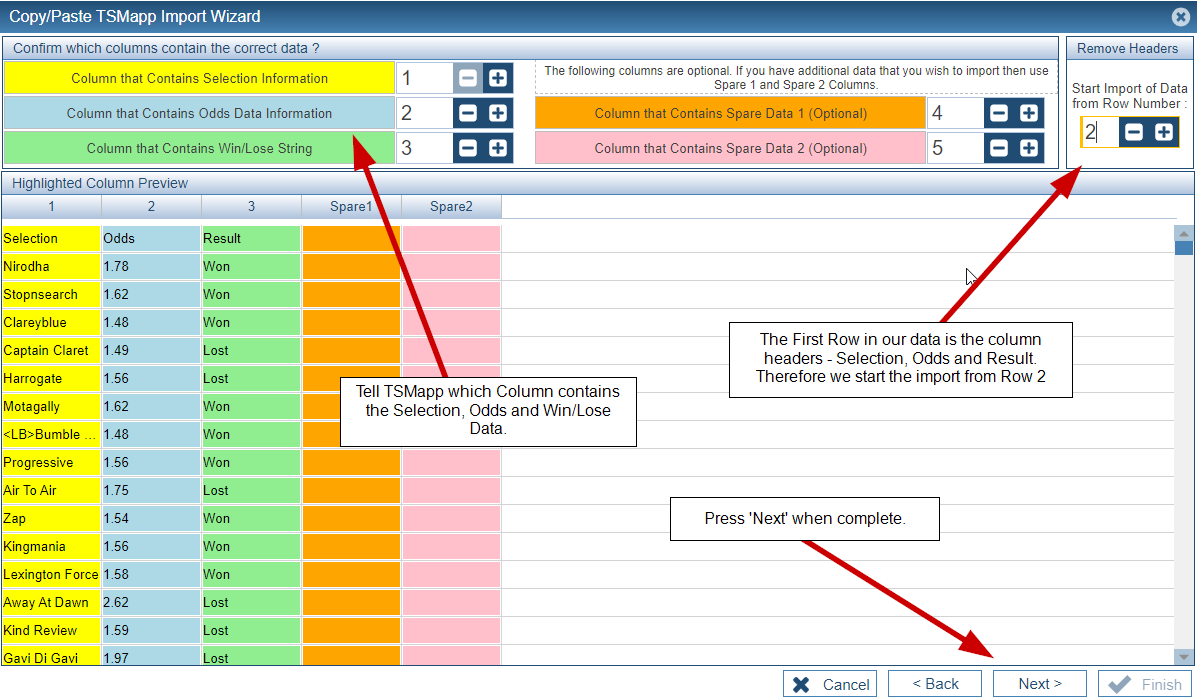Click the Cancel button
1197x700 pixels.
click(x=830, y=684)
